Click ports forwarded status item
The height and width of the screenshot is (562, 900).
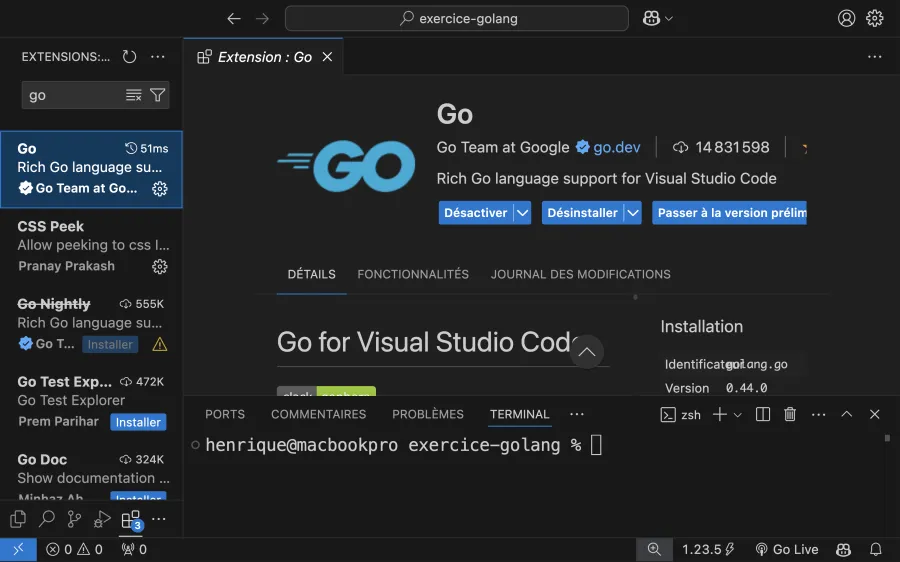click(x=134, y=550)
